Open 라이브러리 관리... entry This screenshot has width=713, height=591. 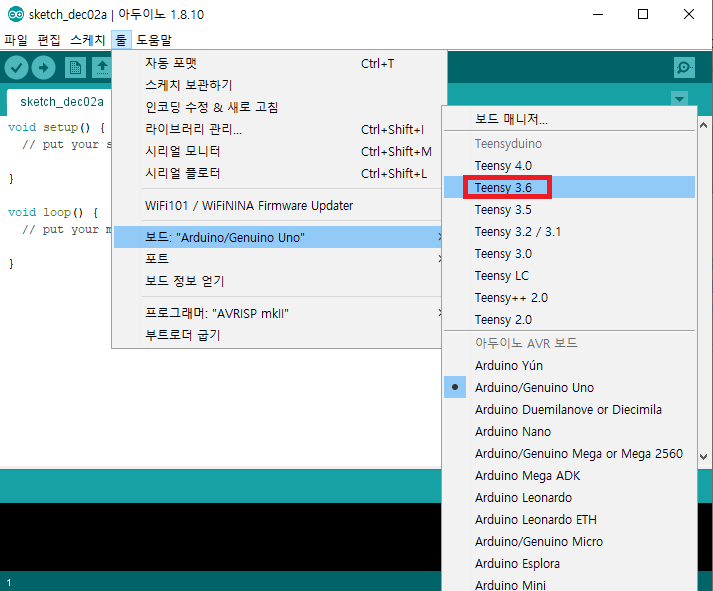tap(277, 129)
